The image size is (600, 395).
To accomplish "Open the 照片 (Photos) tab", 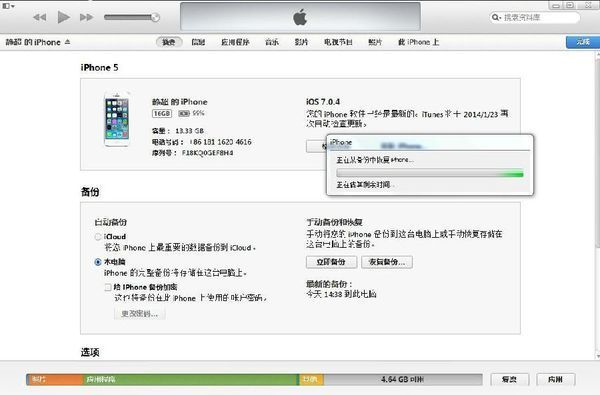I will coord(375,42).
